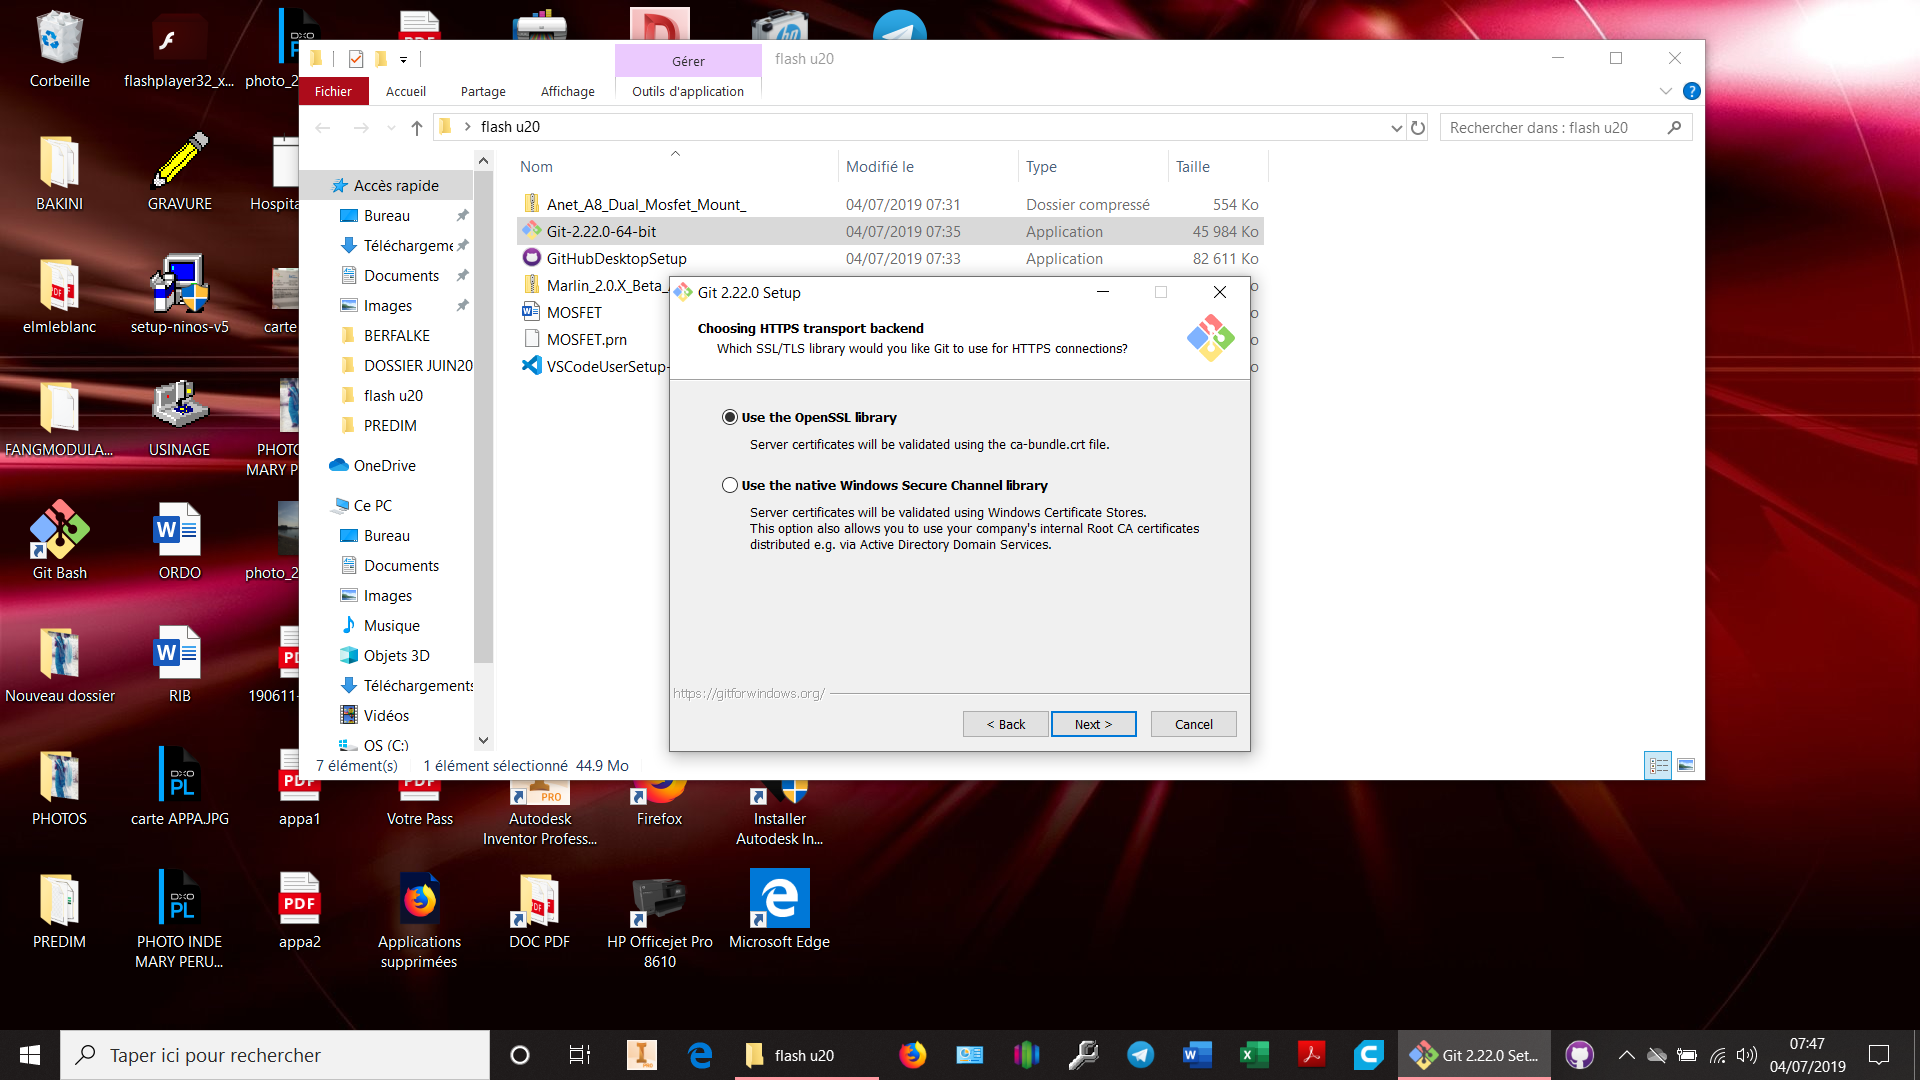Sort files by Nom column
1920x1080 pixels.
[x=536, y=167]
